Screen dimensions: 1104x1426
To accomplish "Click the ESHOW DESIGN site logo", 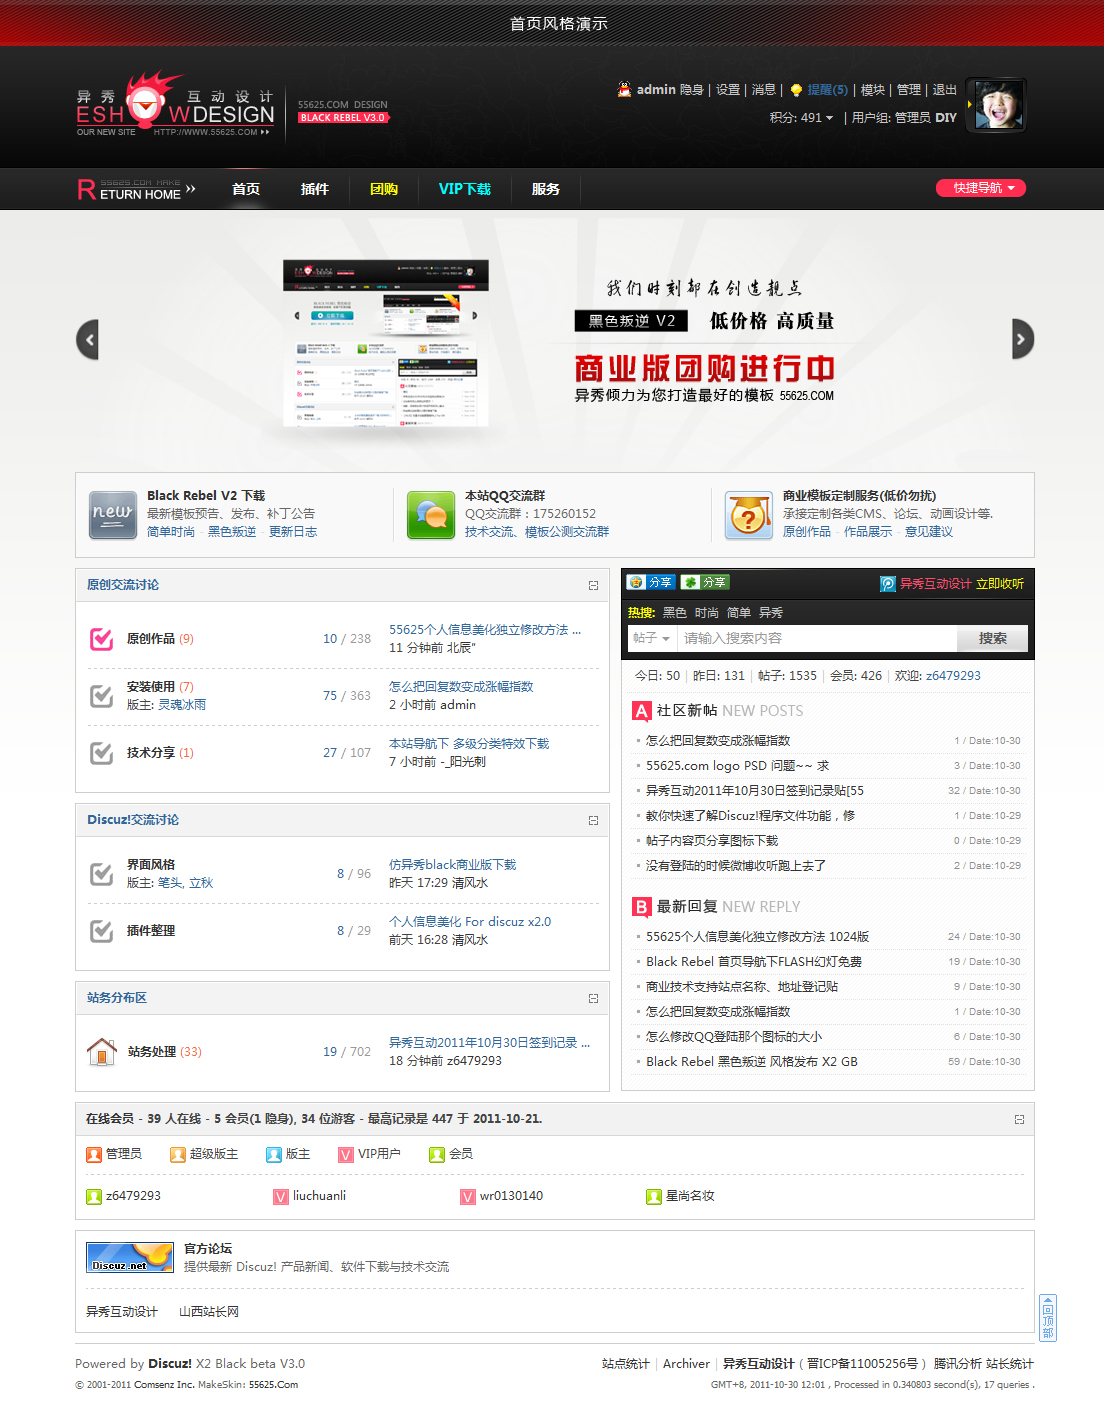I will 176,105.
